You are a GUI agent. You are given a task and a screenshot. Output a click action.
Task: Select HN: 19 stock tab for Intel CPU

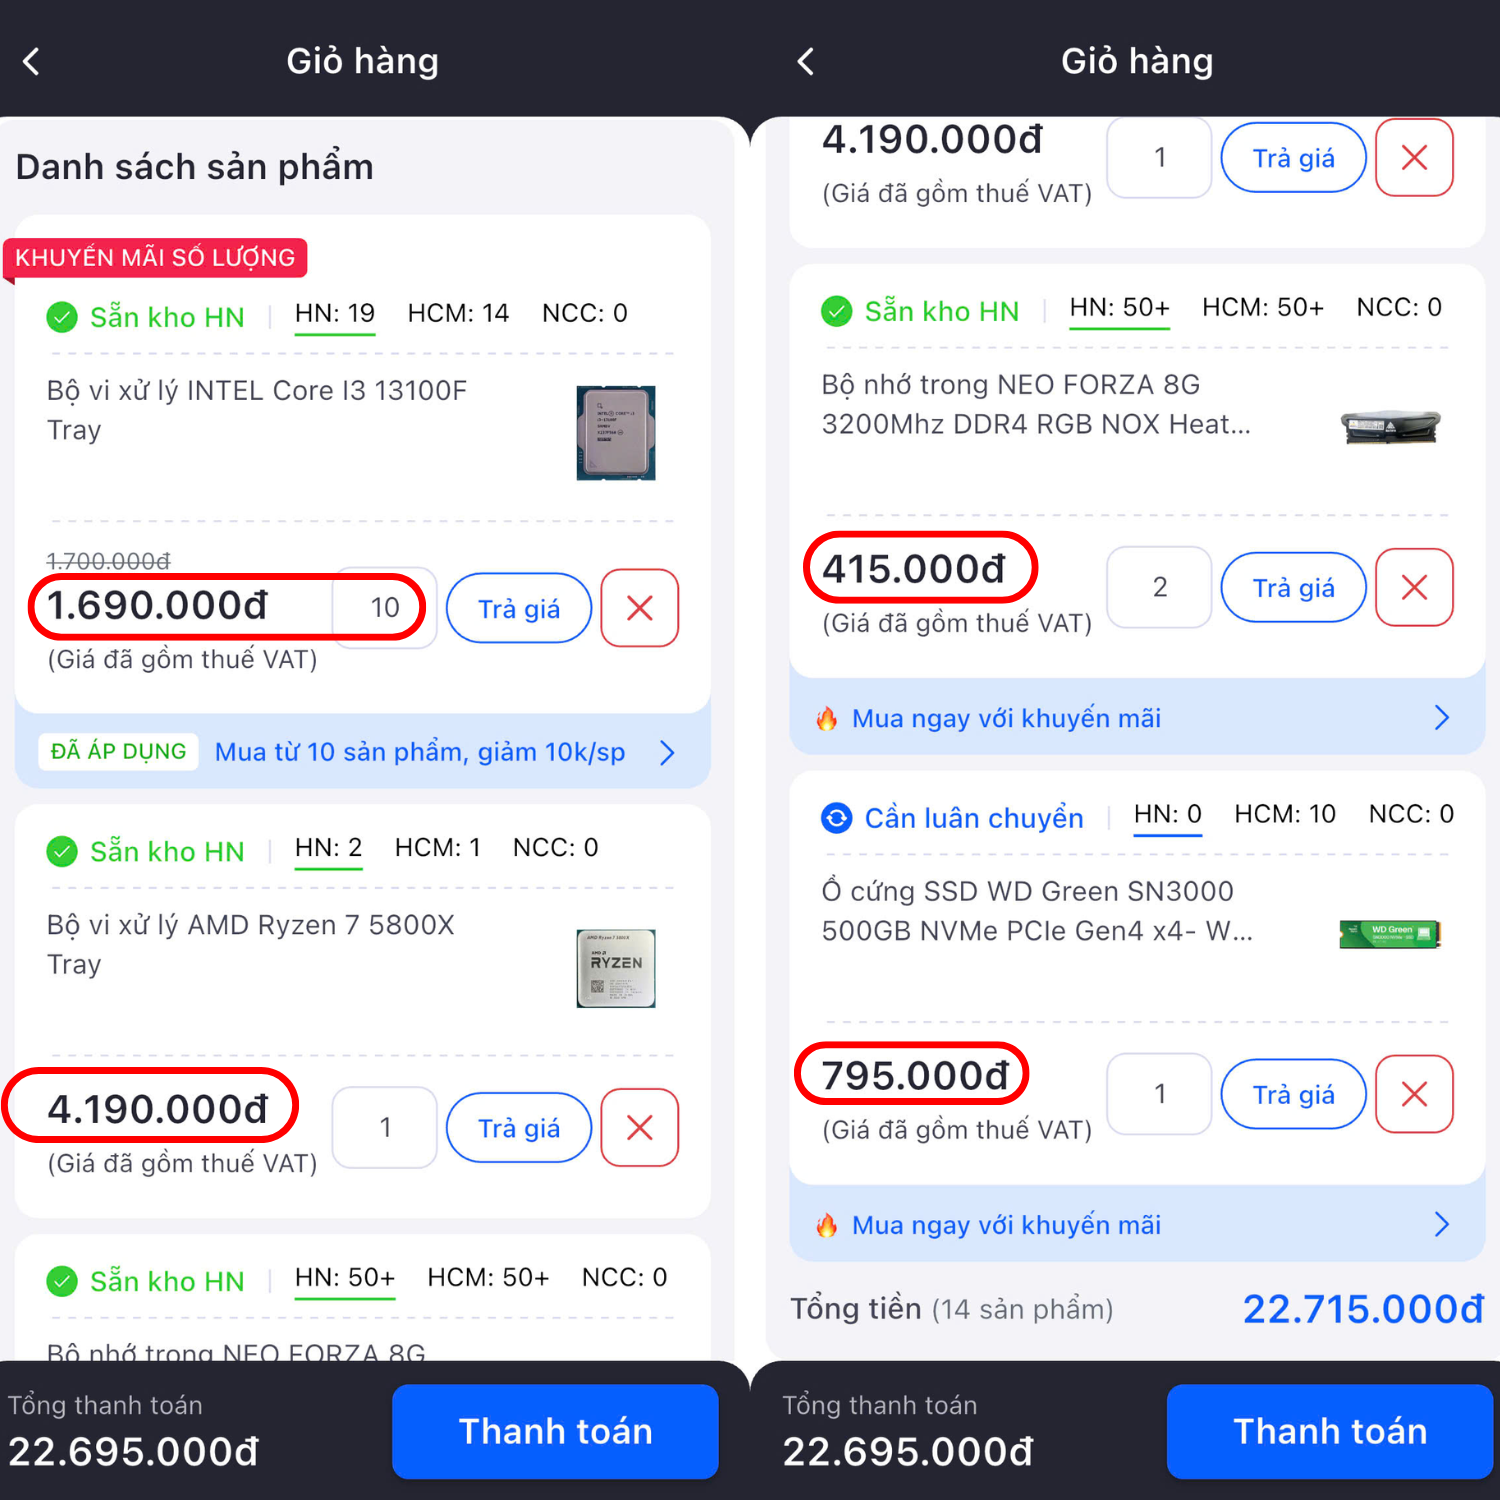tap(335, 314)
